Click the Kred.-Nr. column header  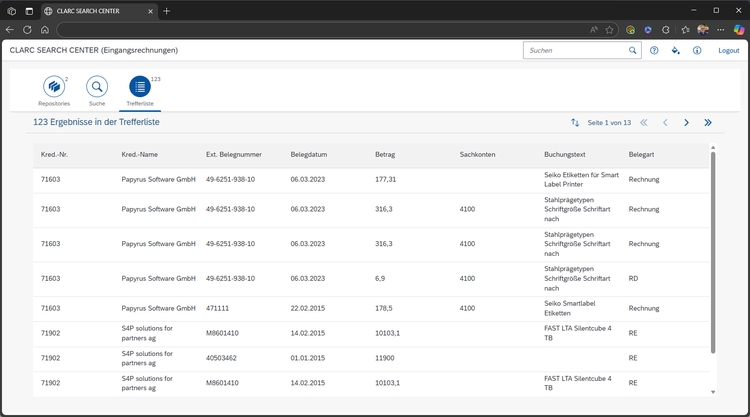55,154
